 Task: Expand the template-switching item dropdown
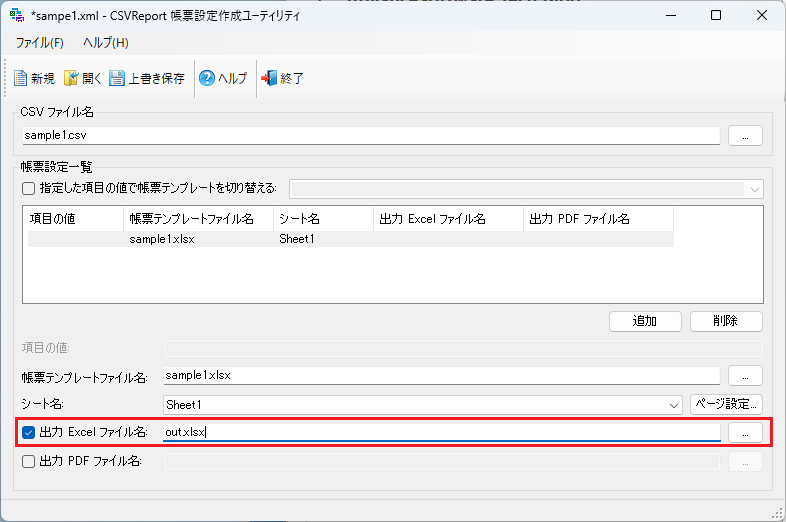pyautogui.click(x=754, y=189)
